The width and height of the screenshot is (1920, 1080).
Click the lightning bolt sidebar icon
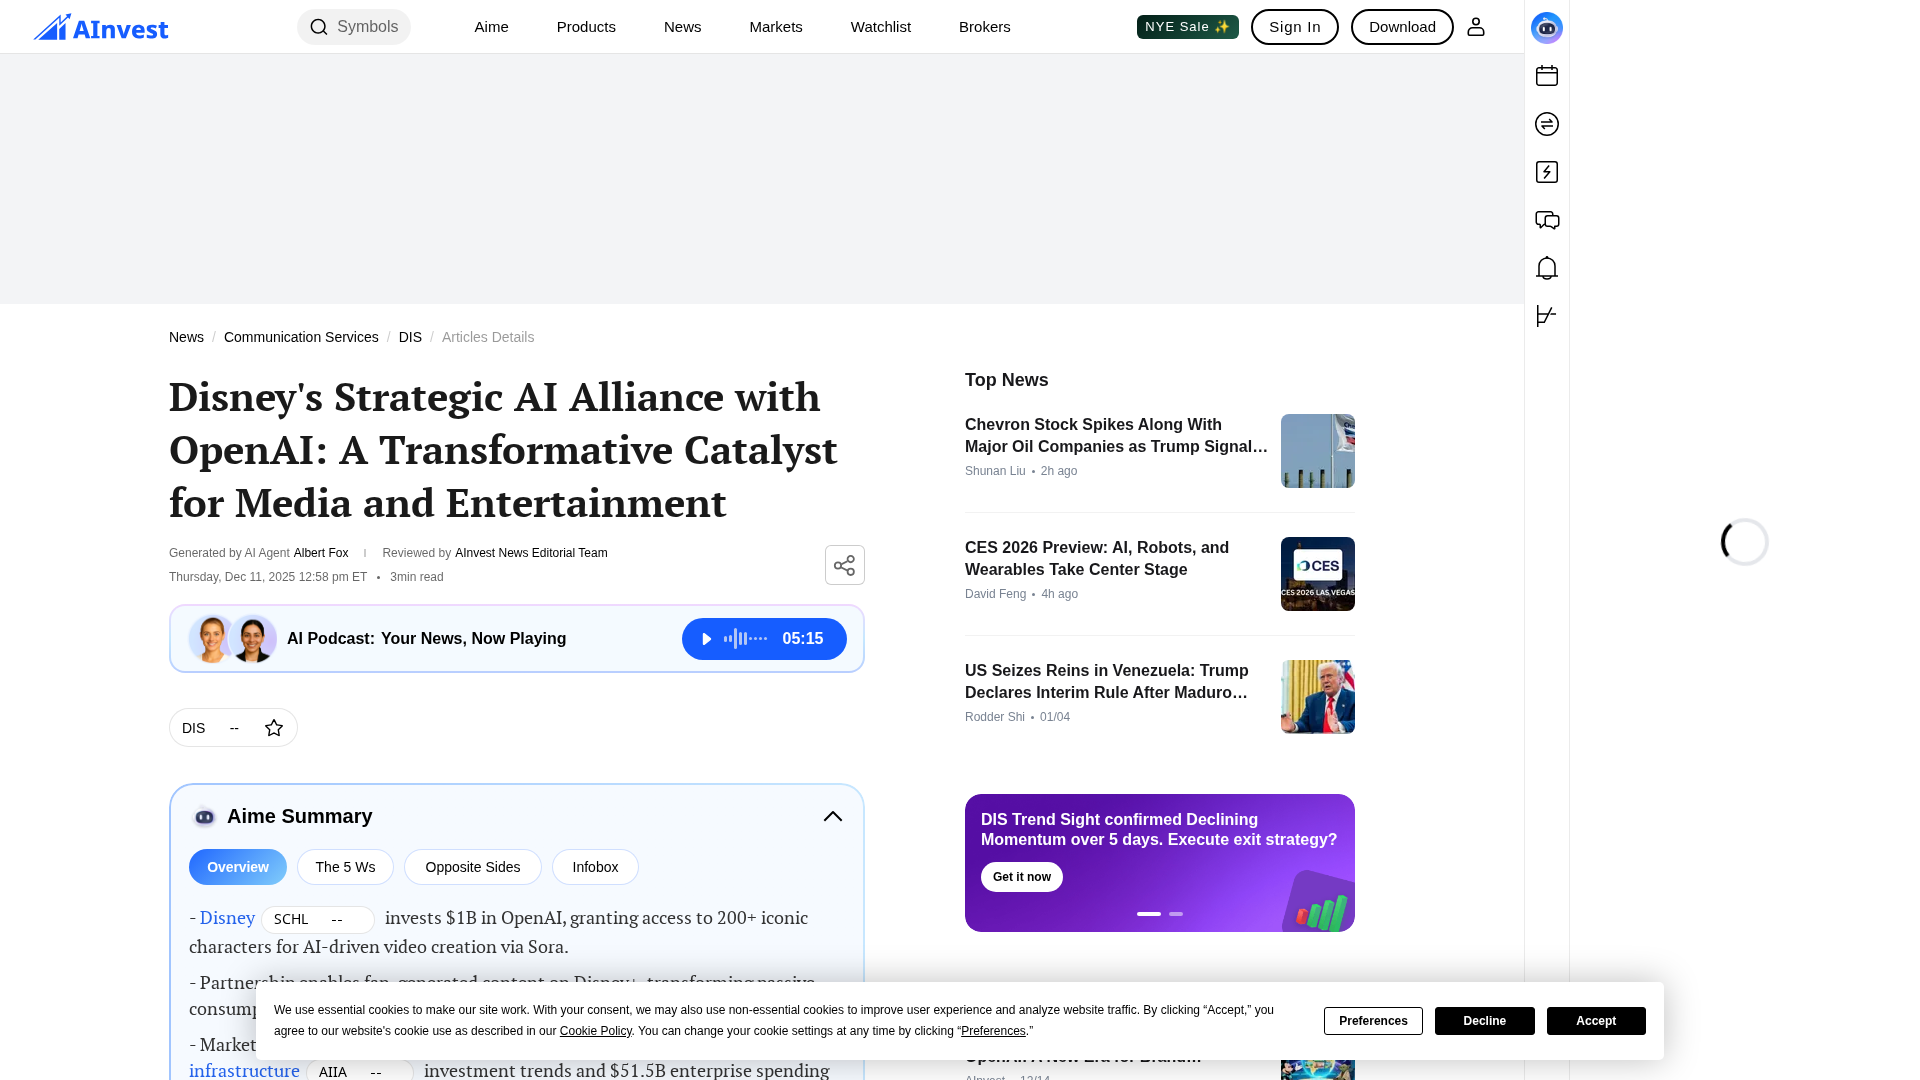tap(1546, 172)
